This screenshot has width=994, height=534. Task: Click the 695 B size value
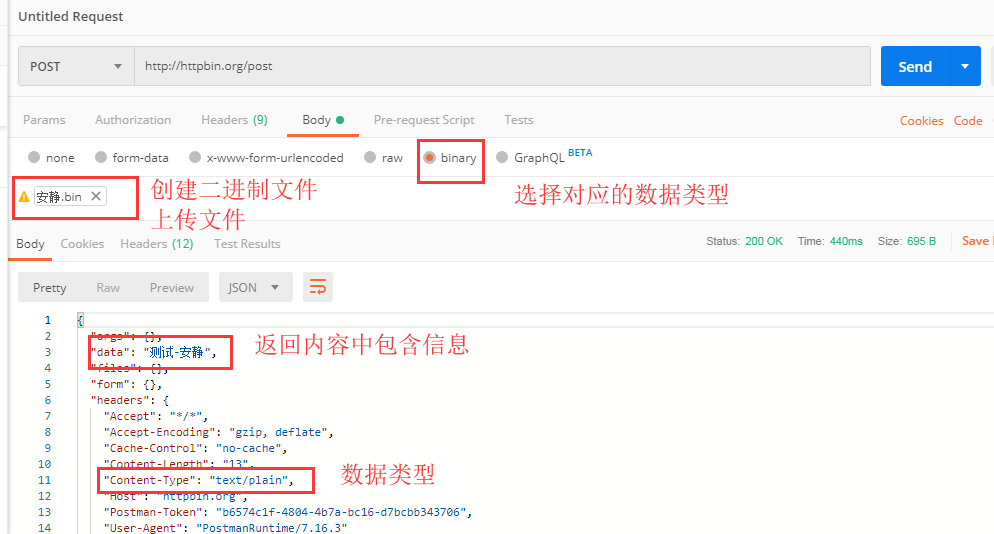pyautogui.click(x=921, y=241)
